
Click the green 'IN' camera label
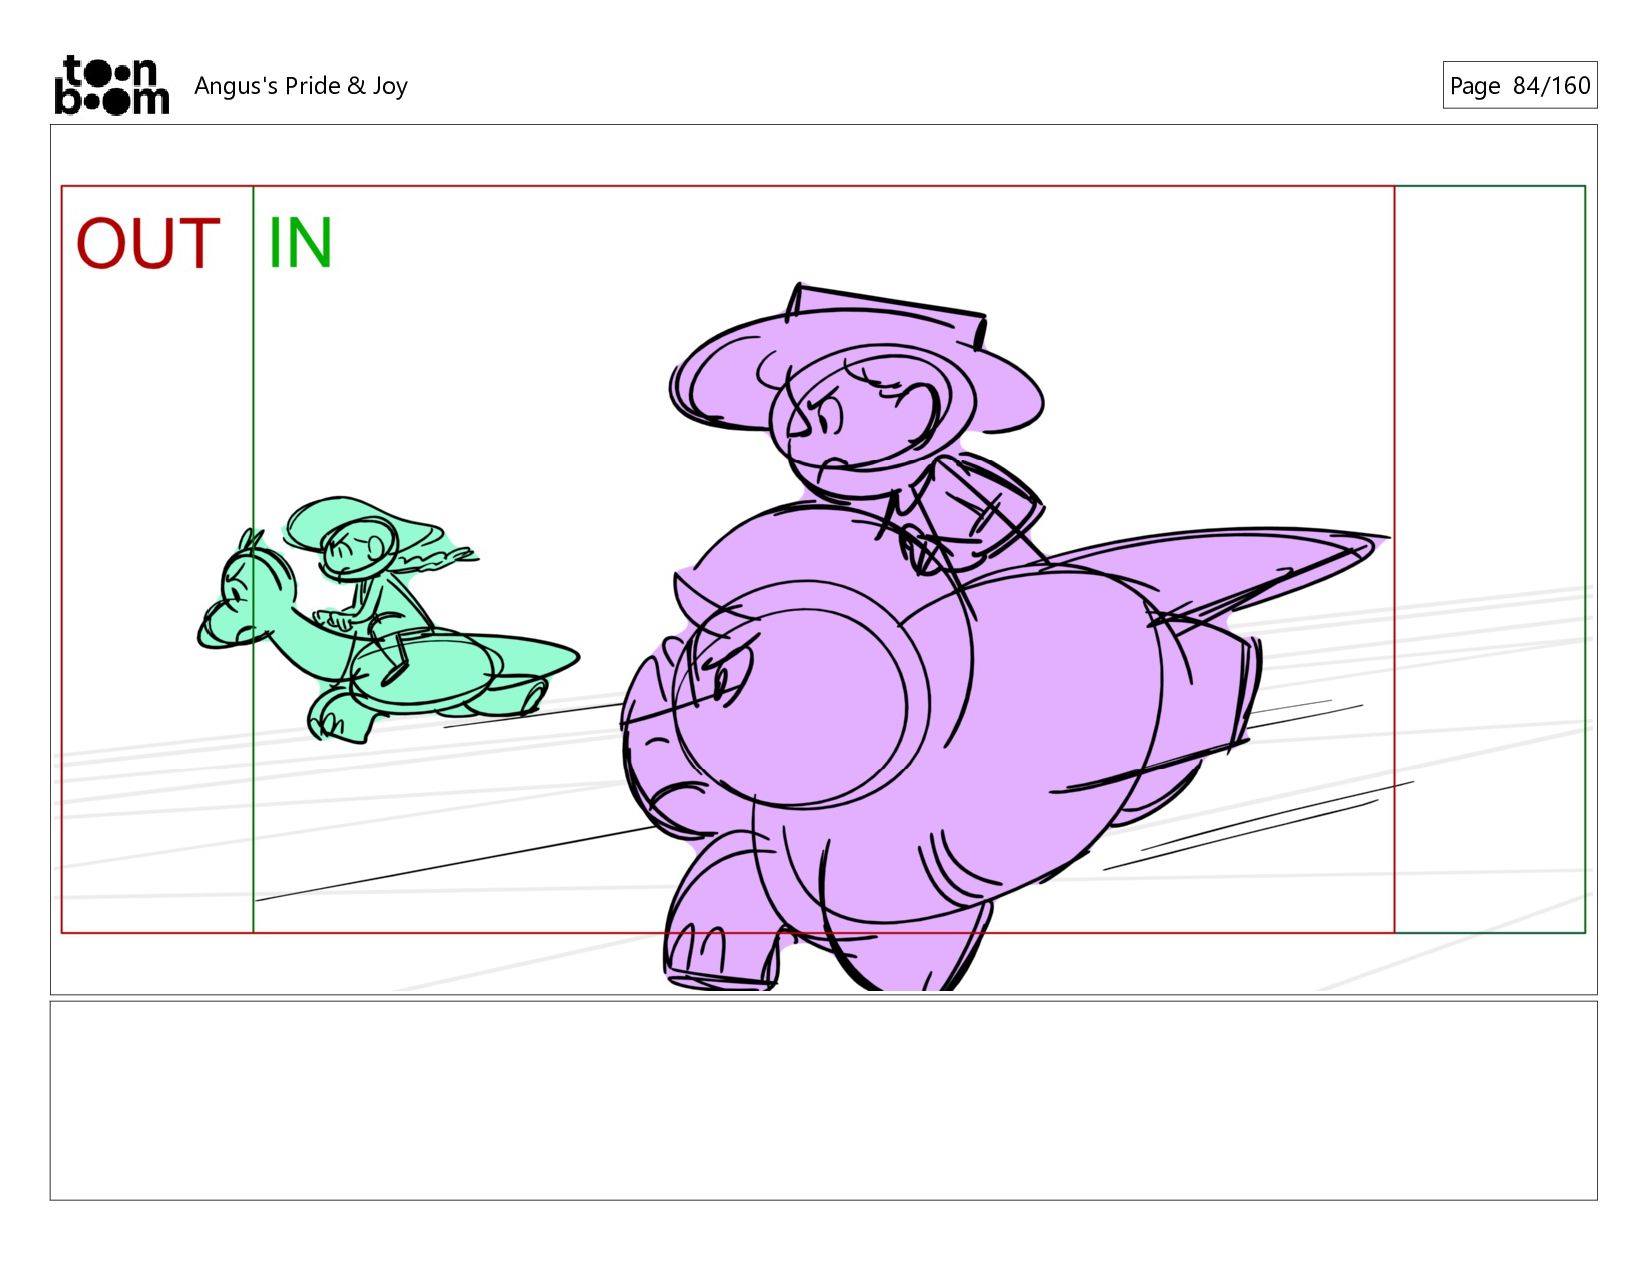pos(300,244)
